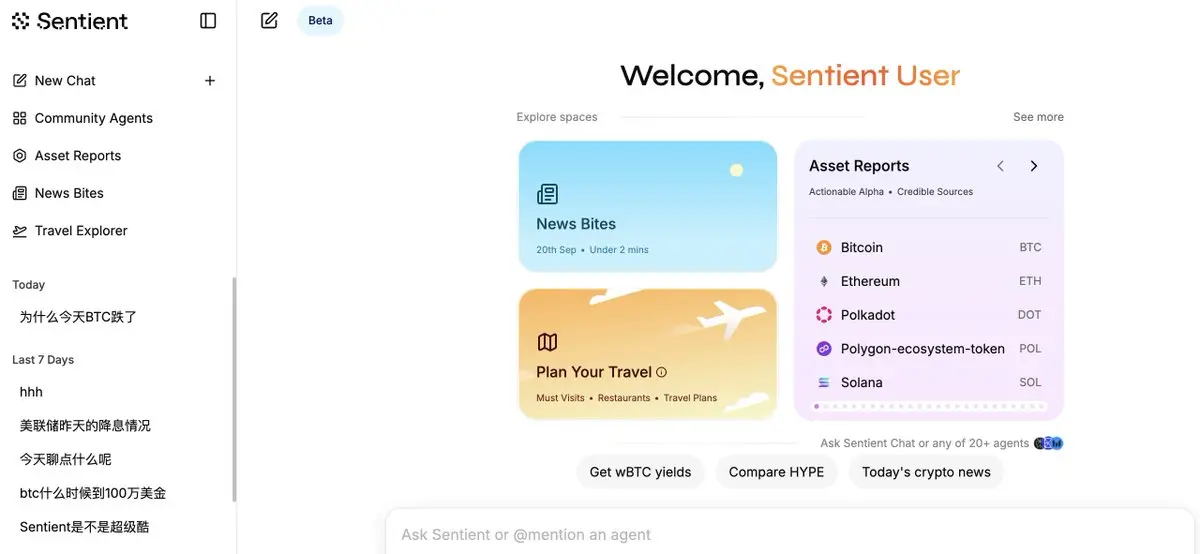Click the Ask Sentient input field

[792, 532]
